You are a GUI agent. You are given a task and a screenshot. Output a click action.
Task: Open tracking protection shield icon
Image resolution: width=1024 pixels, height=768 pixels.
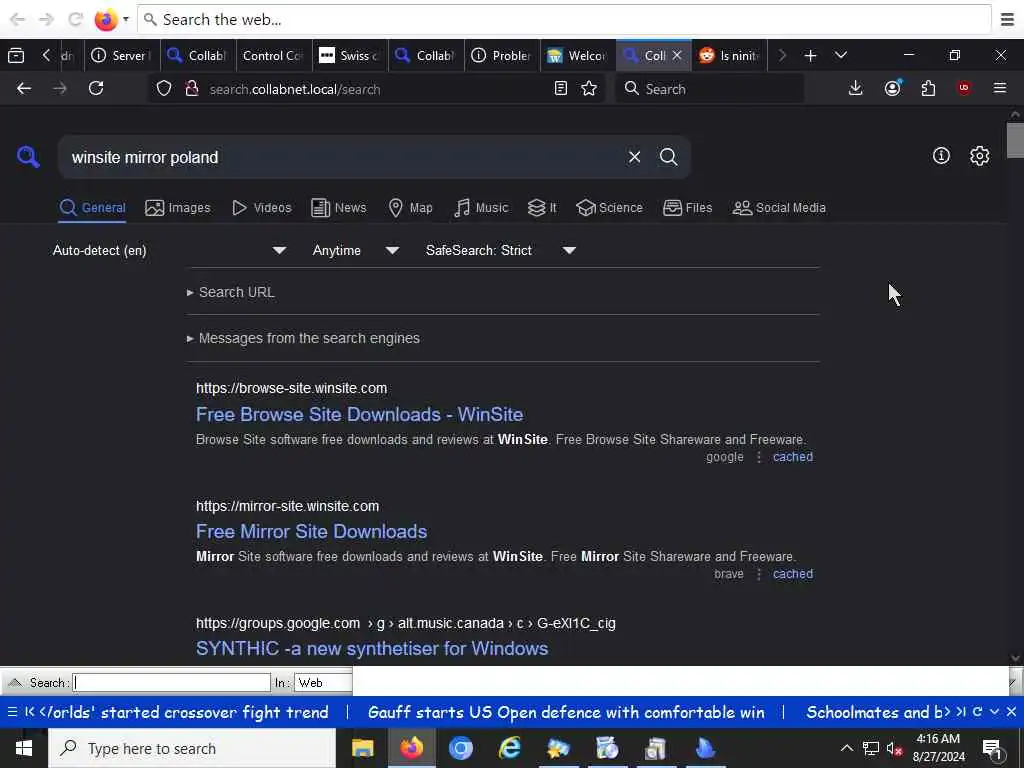(x=164, y=88)
